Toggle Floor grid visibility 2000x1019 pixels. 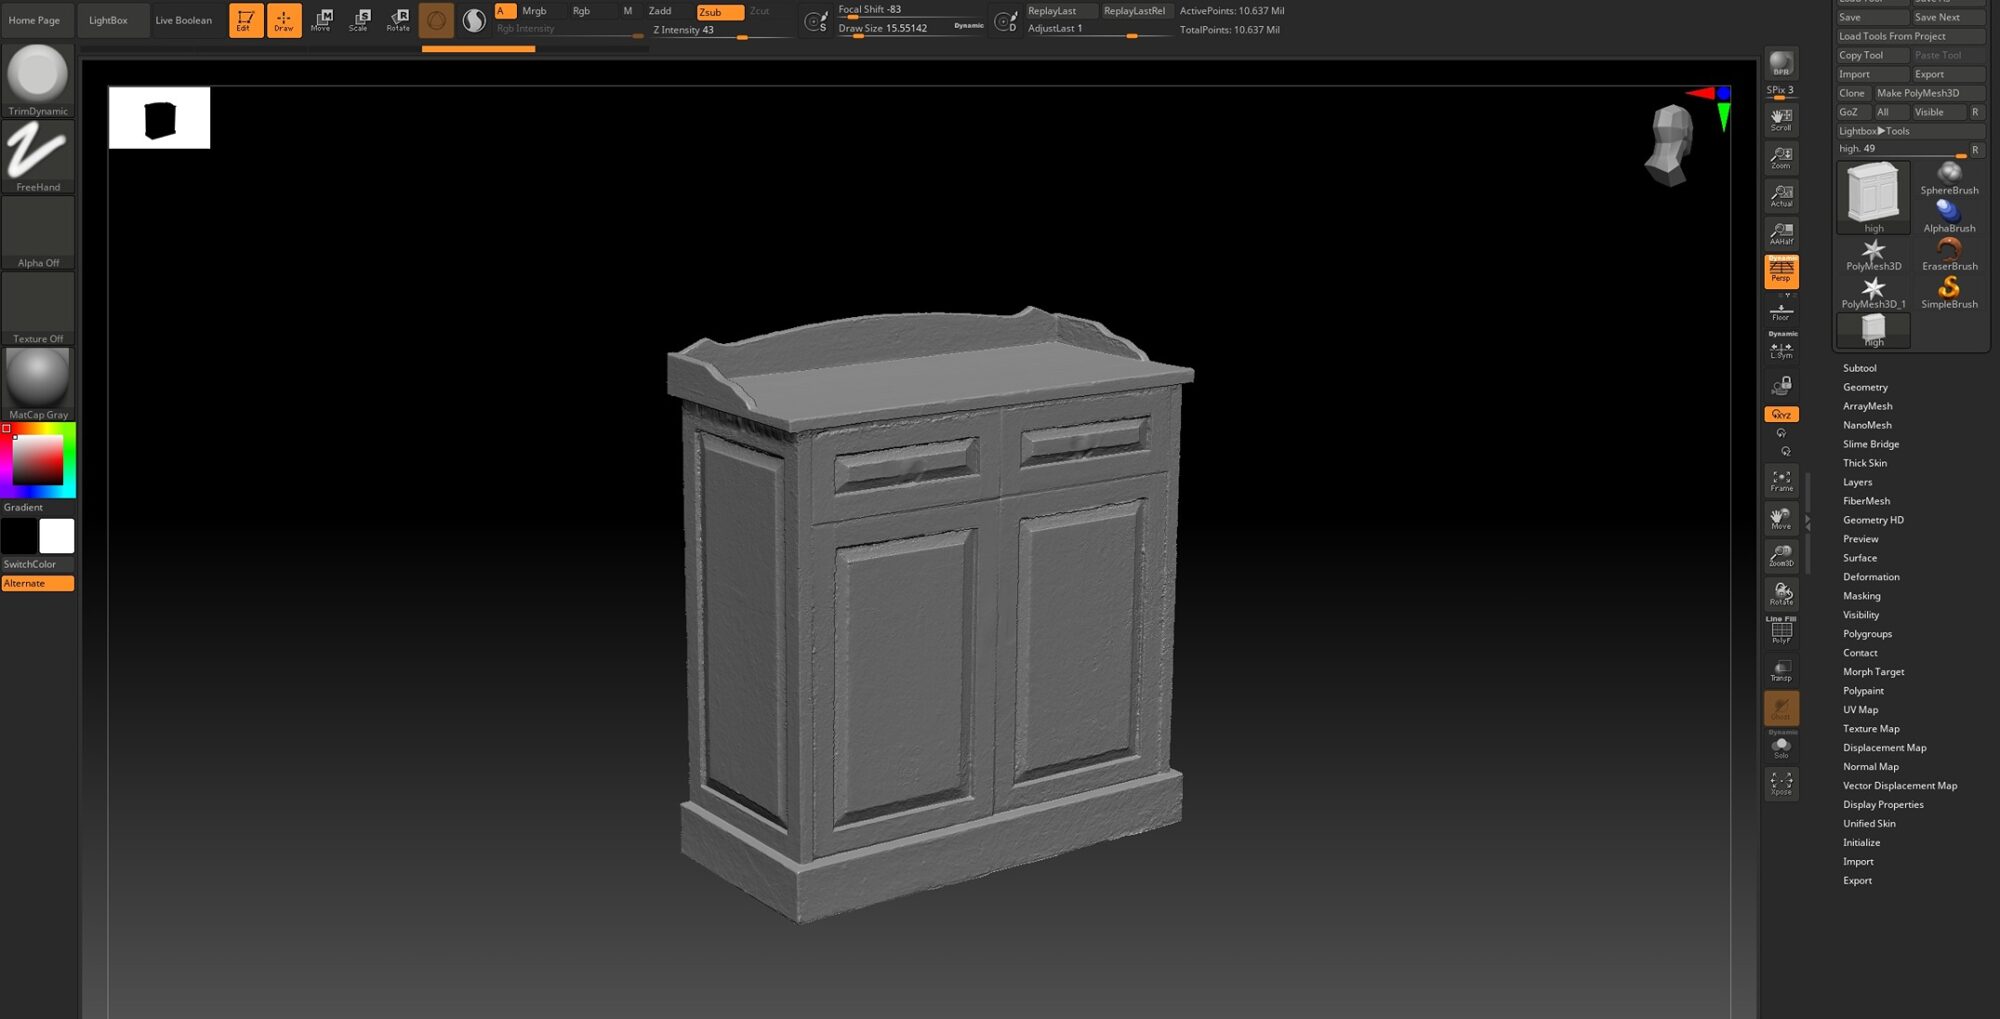(x=1781, y=310)
